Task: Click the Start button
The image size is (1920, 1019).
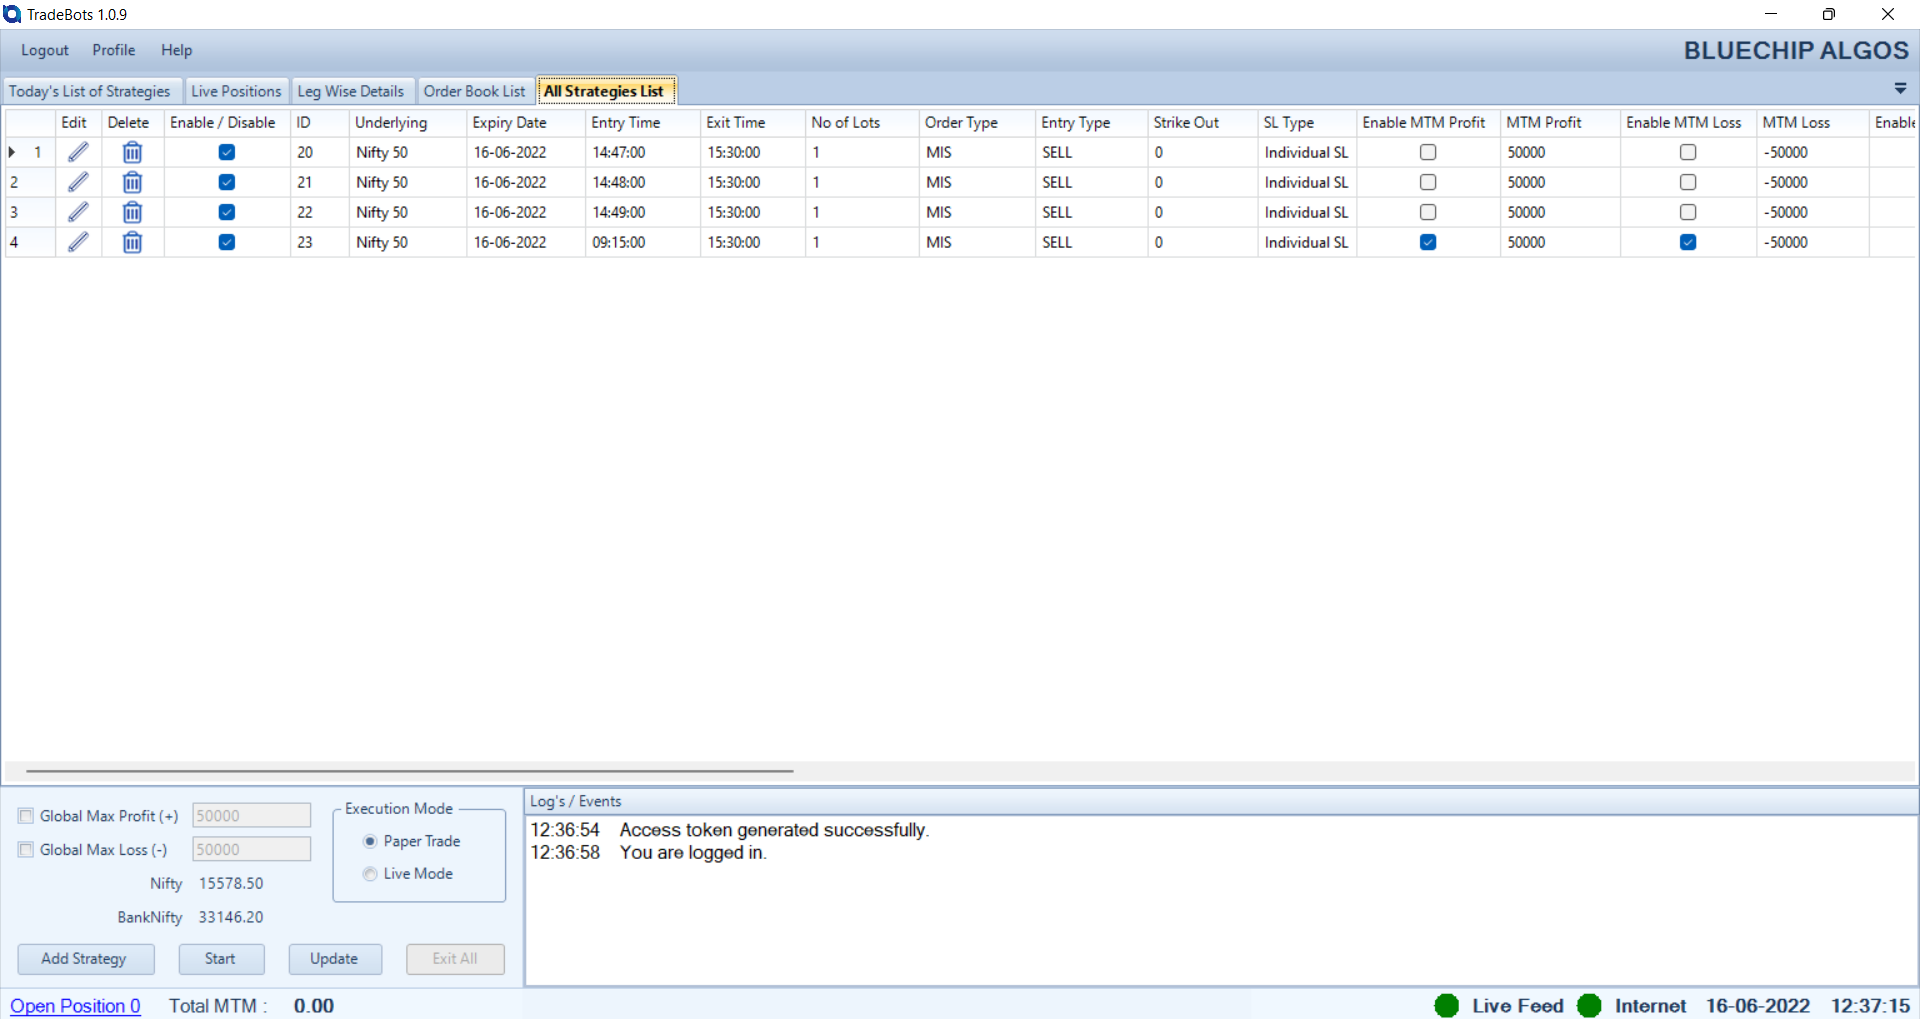Action: [x=221, y=959]
